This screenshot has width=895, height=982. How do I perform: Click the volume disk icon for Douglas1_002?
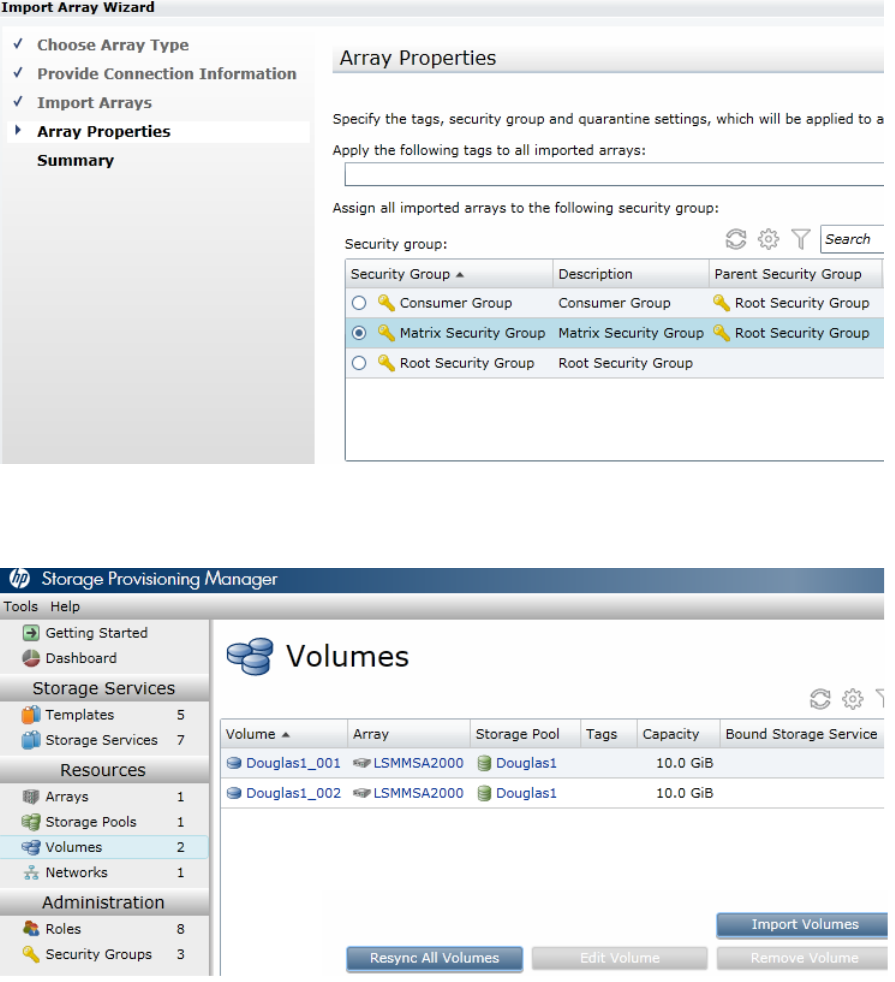234,793
